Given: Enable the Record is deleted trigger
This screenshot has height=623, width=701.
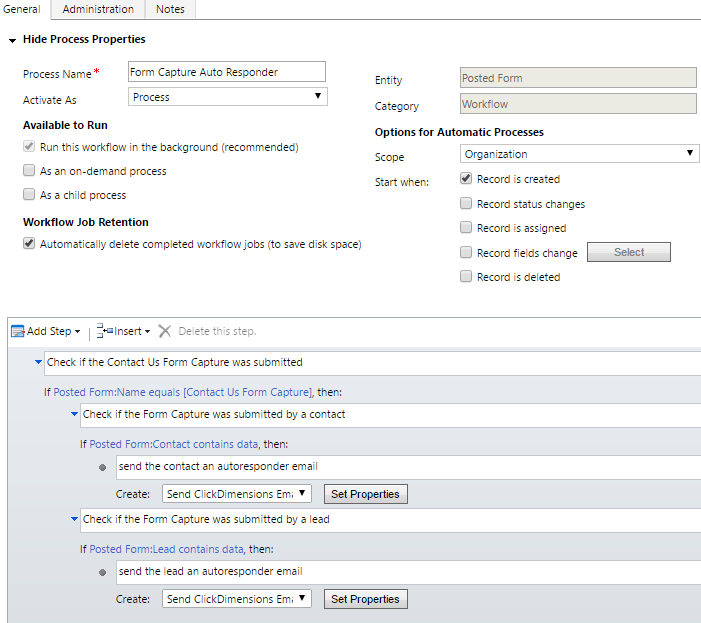Looking at the screenshot, I should tap(466, 277).
